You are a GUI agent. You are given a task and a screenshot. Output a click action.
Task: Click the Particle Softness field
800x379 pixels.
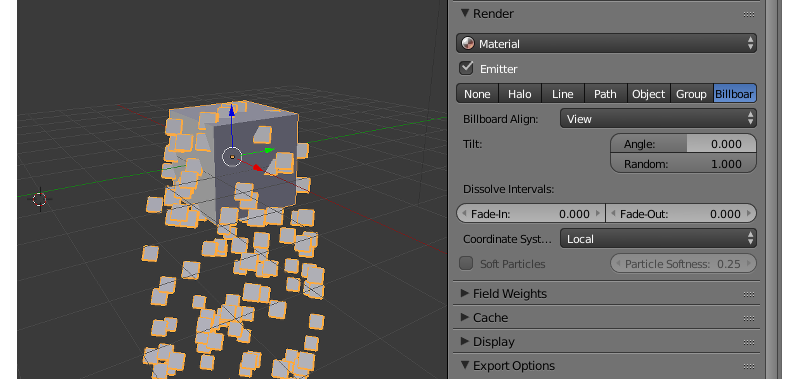[x=683, y=264]
